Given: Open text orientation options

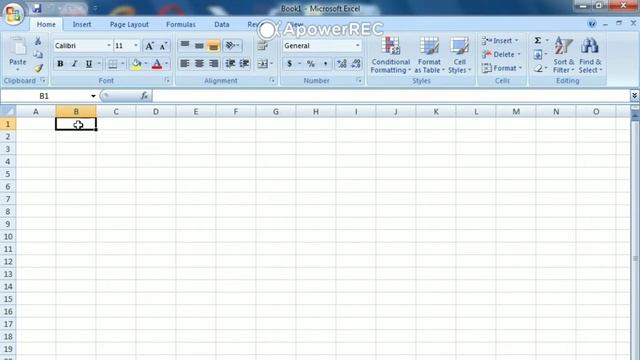Looking at the screenshot, I should click(x=232, y=45).
